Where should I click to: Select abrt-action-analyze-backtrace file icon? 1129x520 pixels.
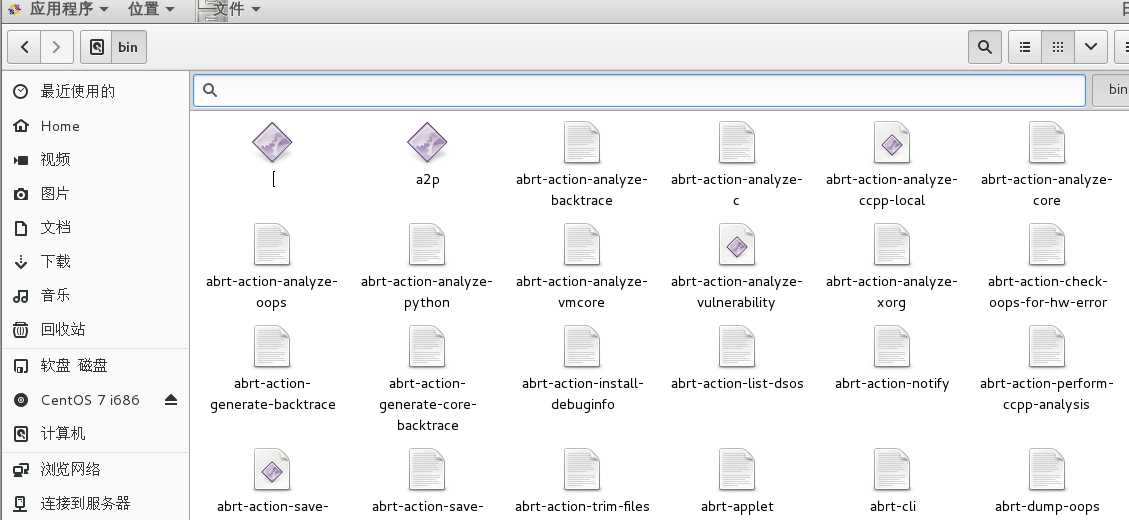click(582, 142)
